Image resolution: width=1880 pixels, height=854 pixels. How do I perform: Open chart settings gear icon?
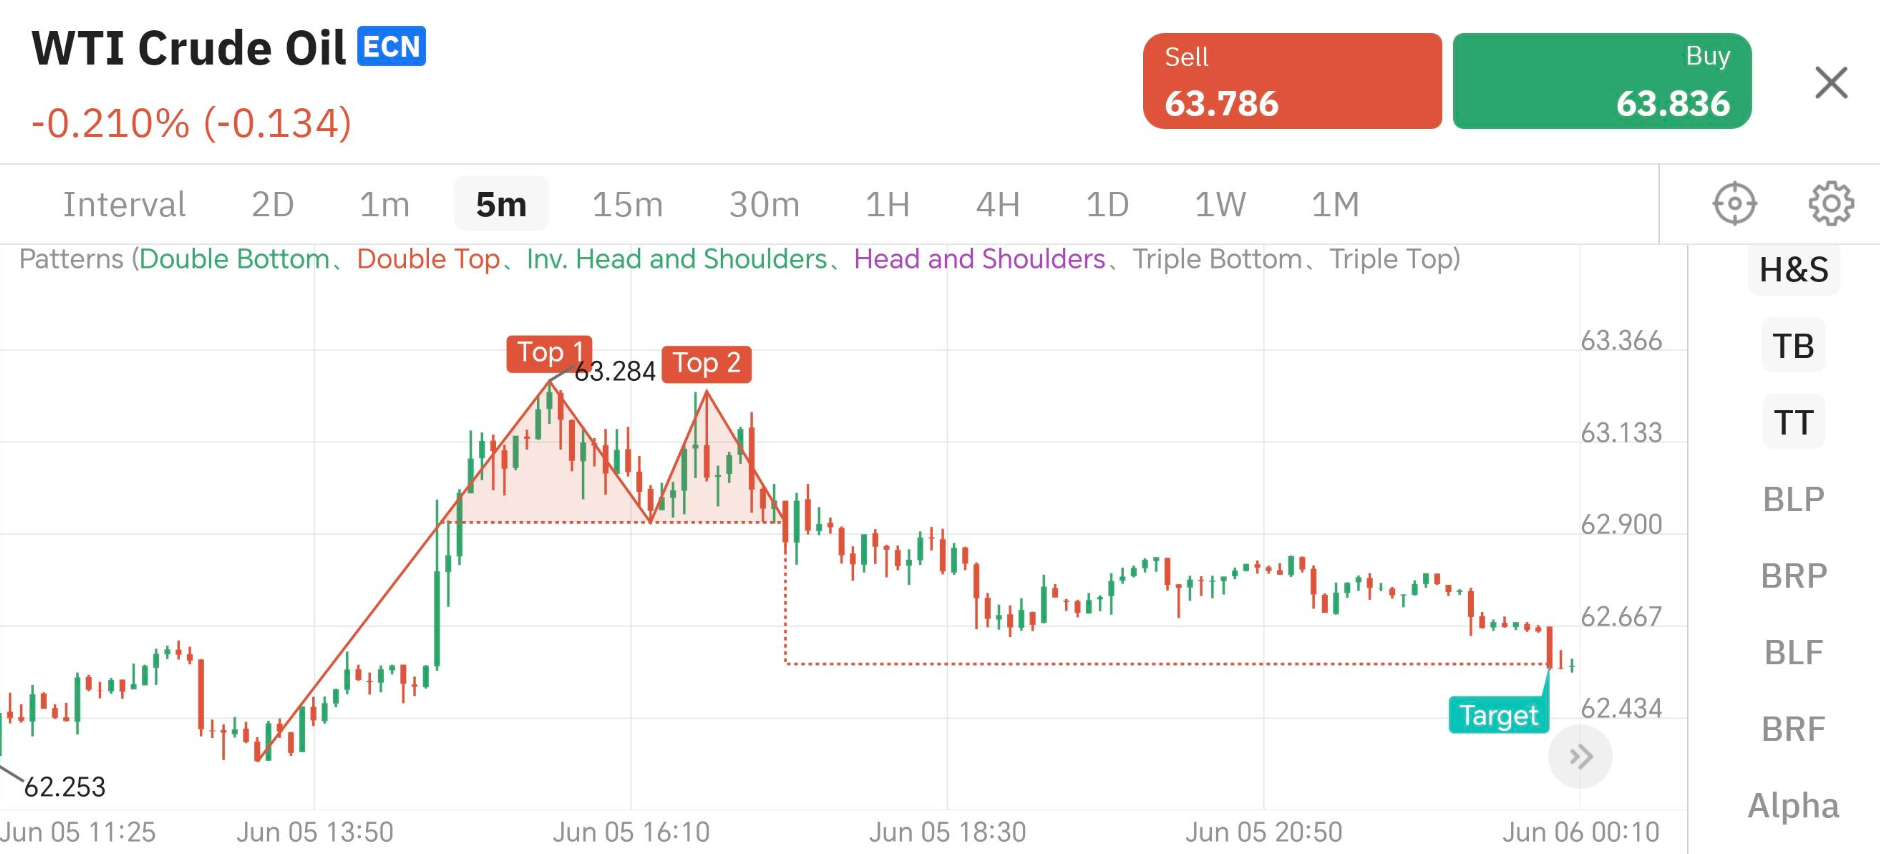pos(1831,204)
